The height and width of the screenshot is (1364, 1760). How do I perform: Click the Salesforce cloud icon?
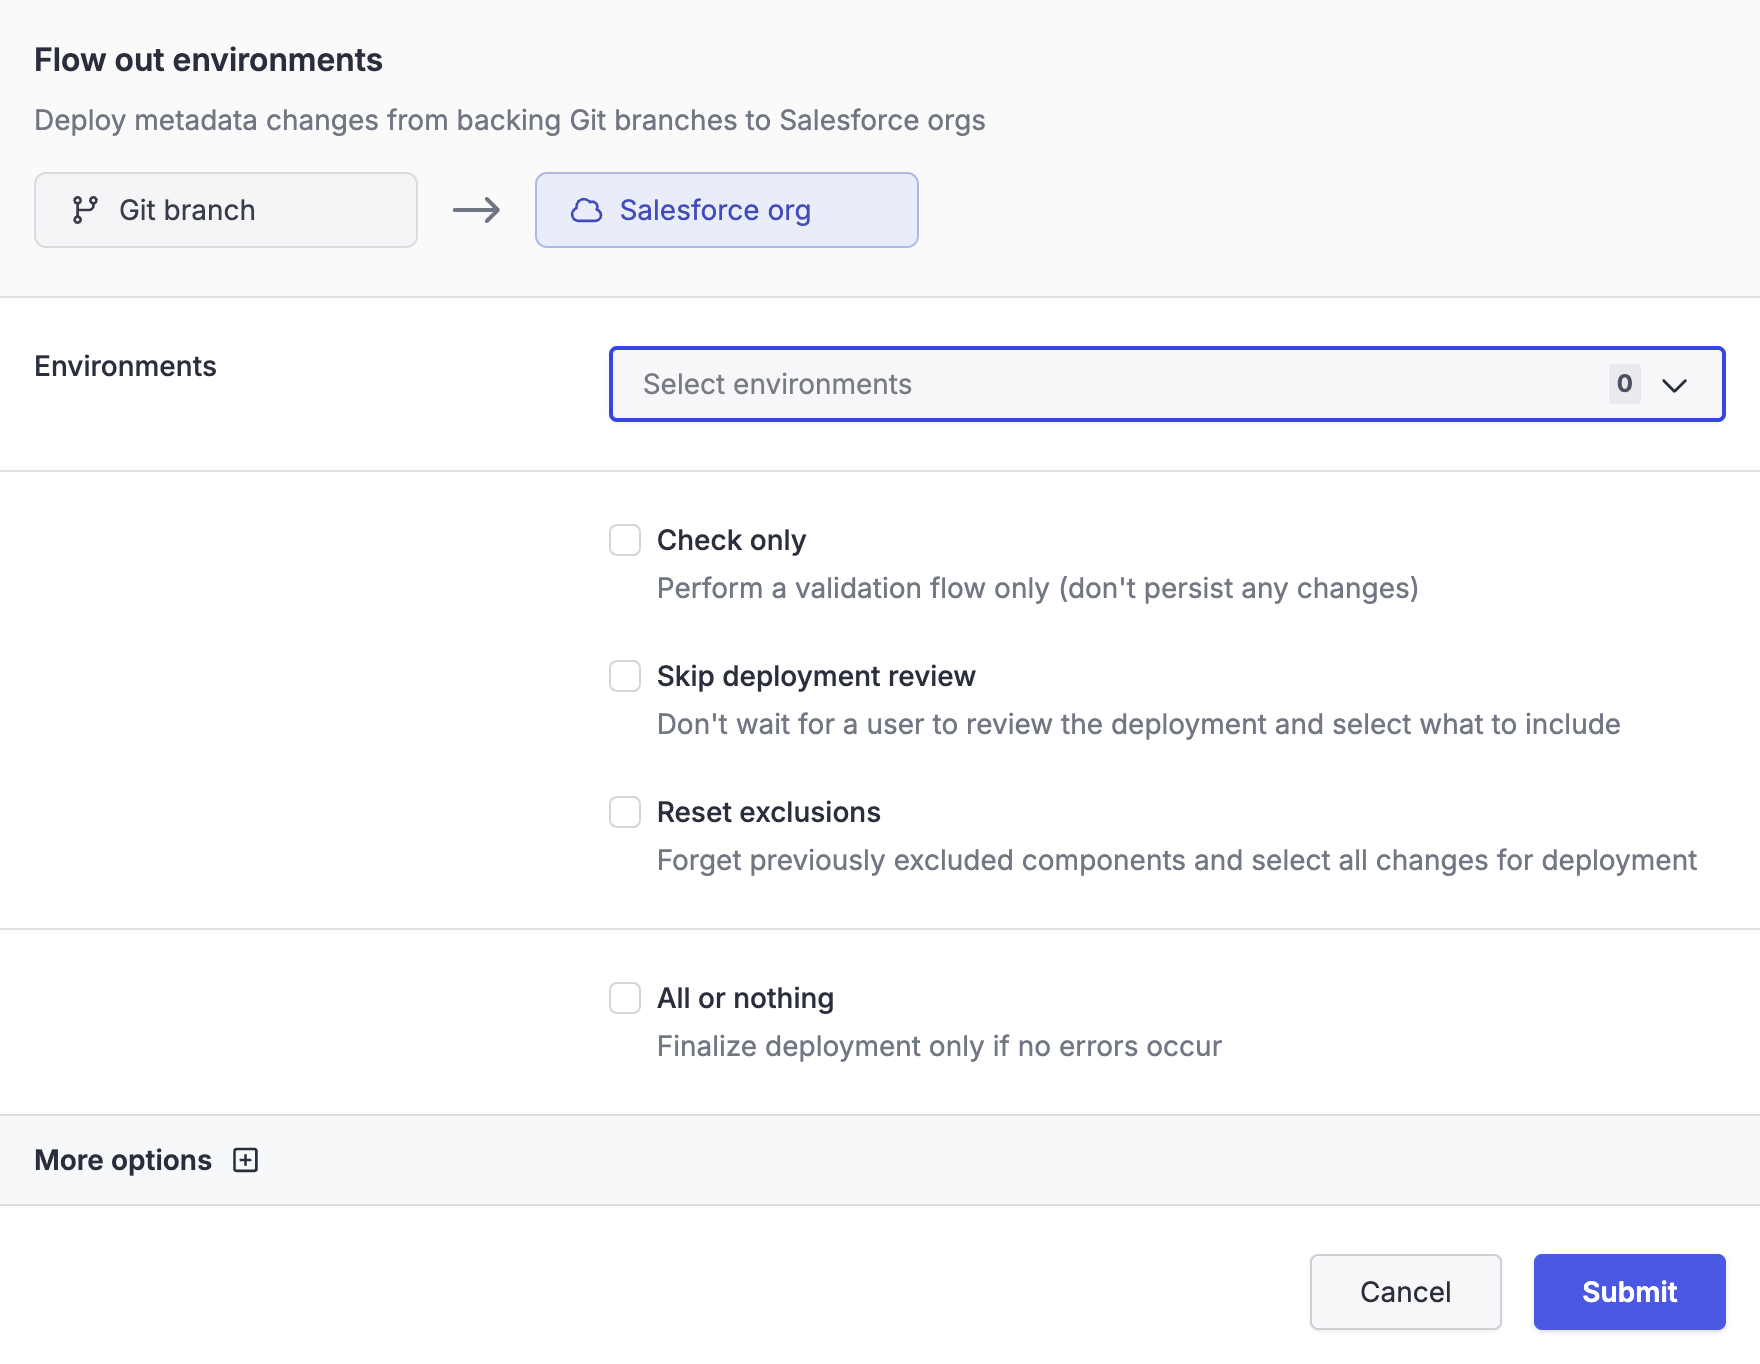(x=586, y=210)
